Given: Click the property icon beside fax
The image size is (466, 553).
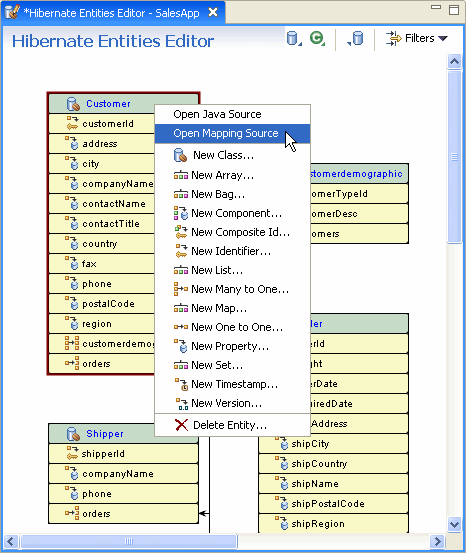Looking at the screenshot, I should point(72,264).
